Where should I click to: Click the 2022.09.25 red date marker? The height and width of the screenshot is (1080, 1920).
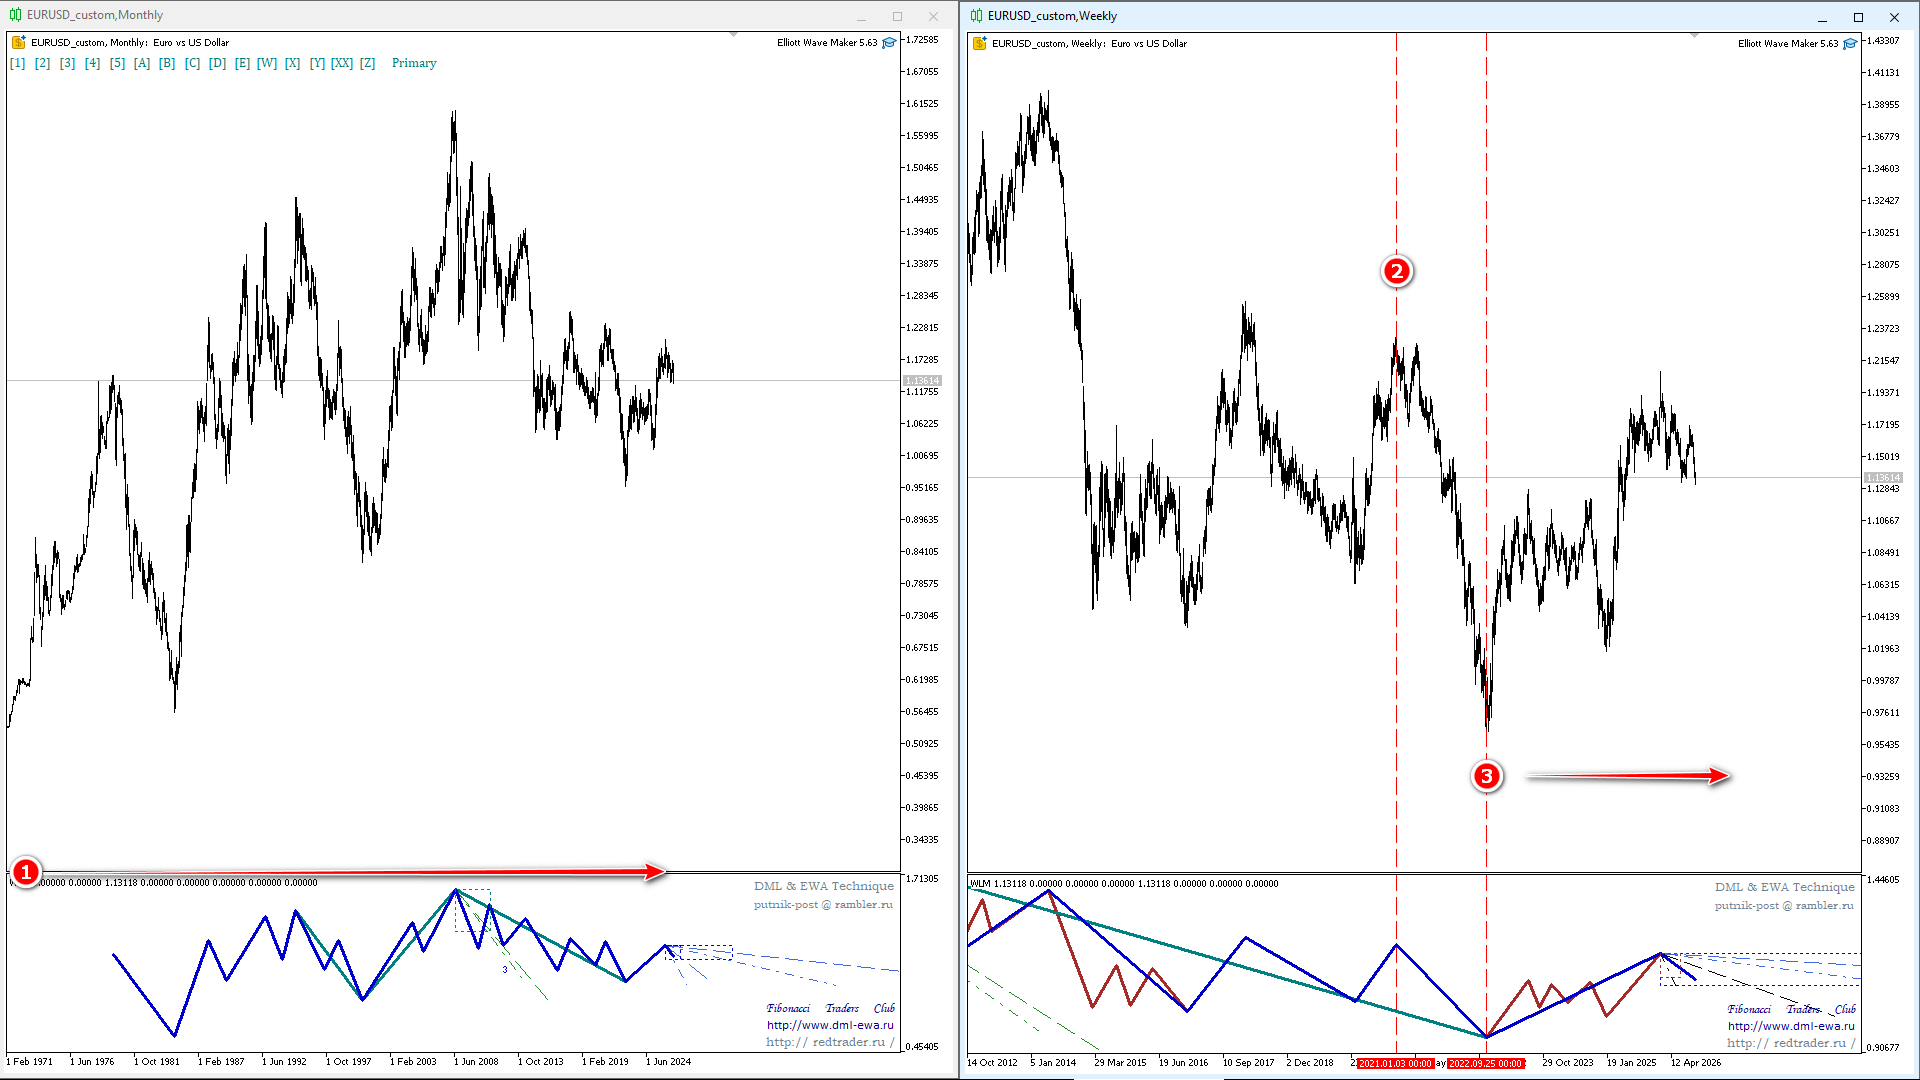1485,1063
